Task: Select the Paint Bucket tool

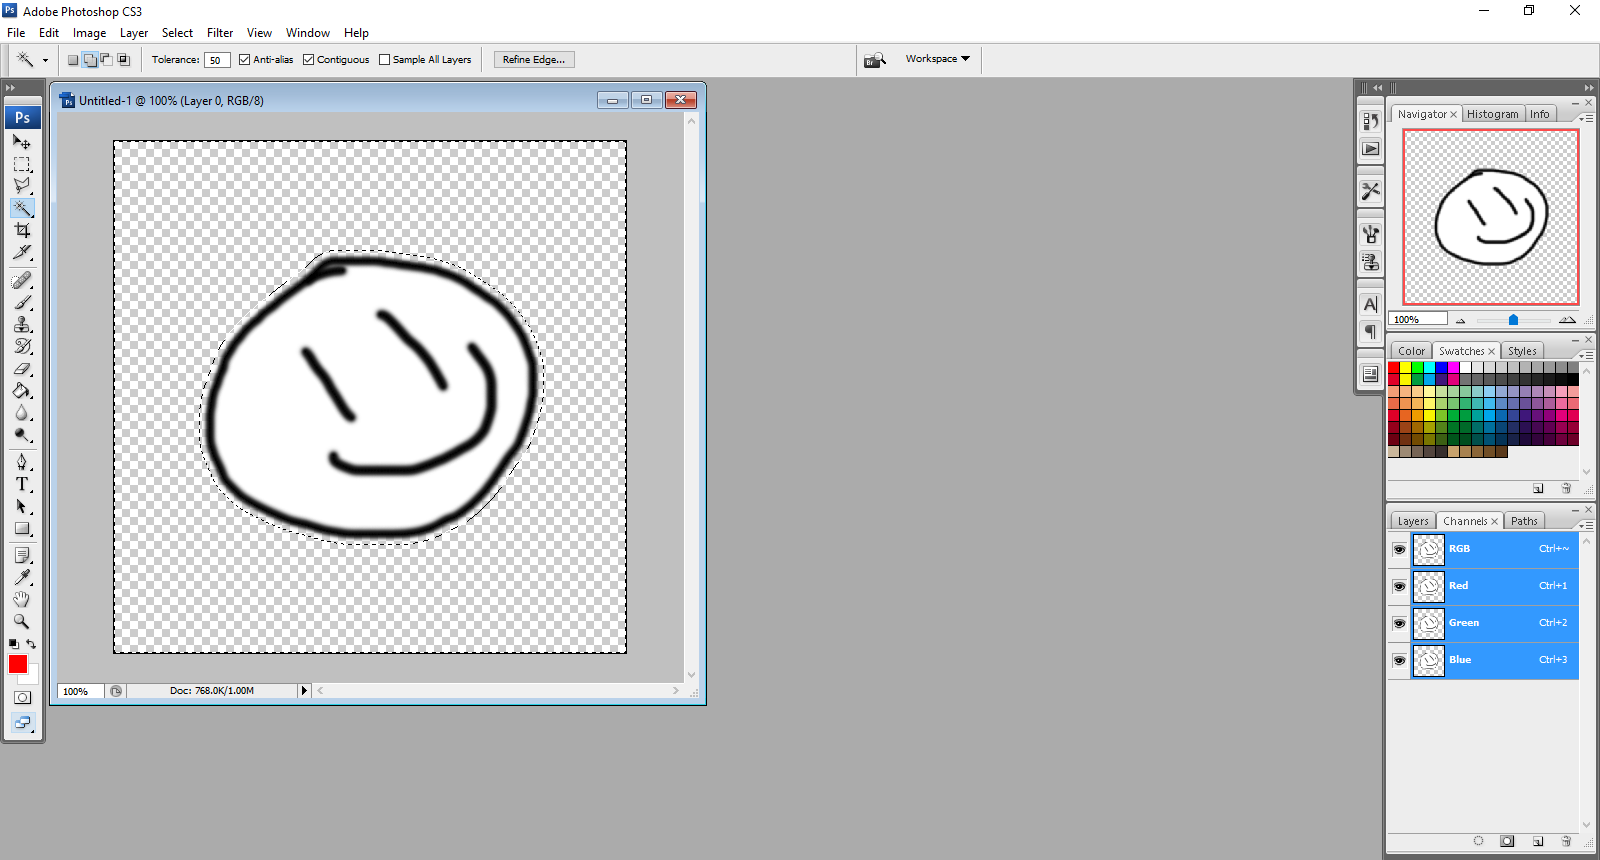Action: (22, 391)
